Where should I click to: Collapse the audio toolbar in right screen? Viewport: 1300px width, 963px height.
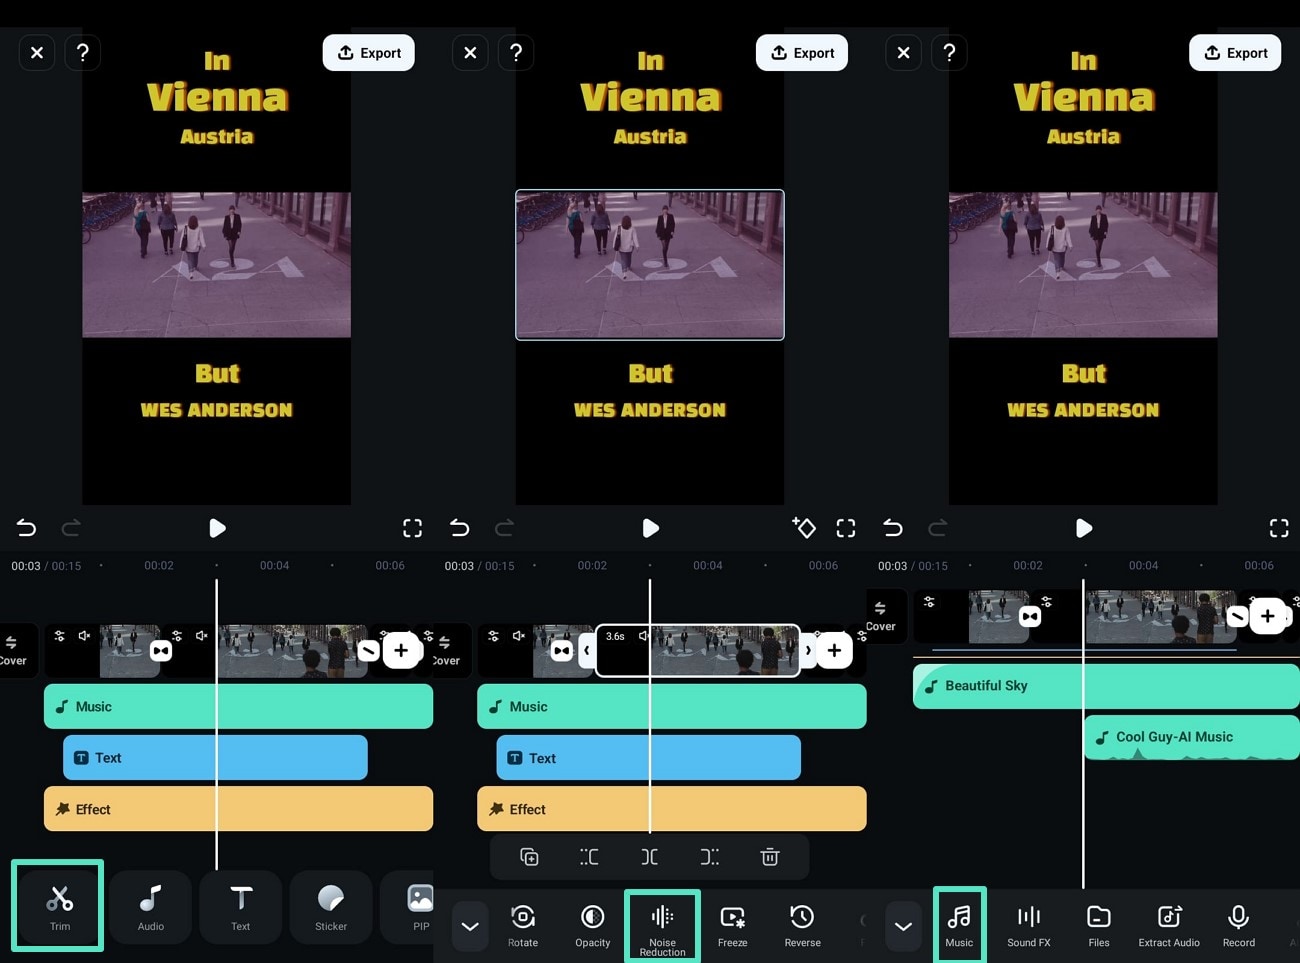coord(903,926)
